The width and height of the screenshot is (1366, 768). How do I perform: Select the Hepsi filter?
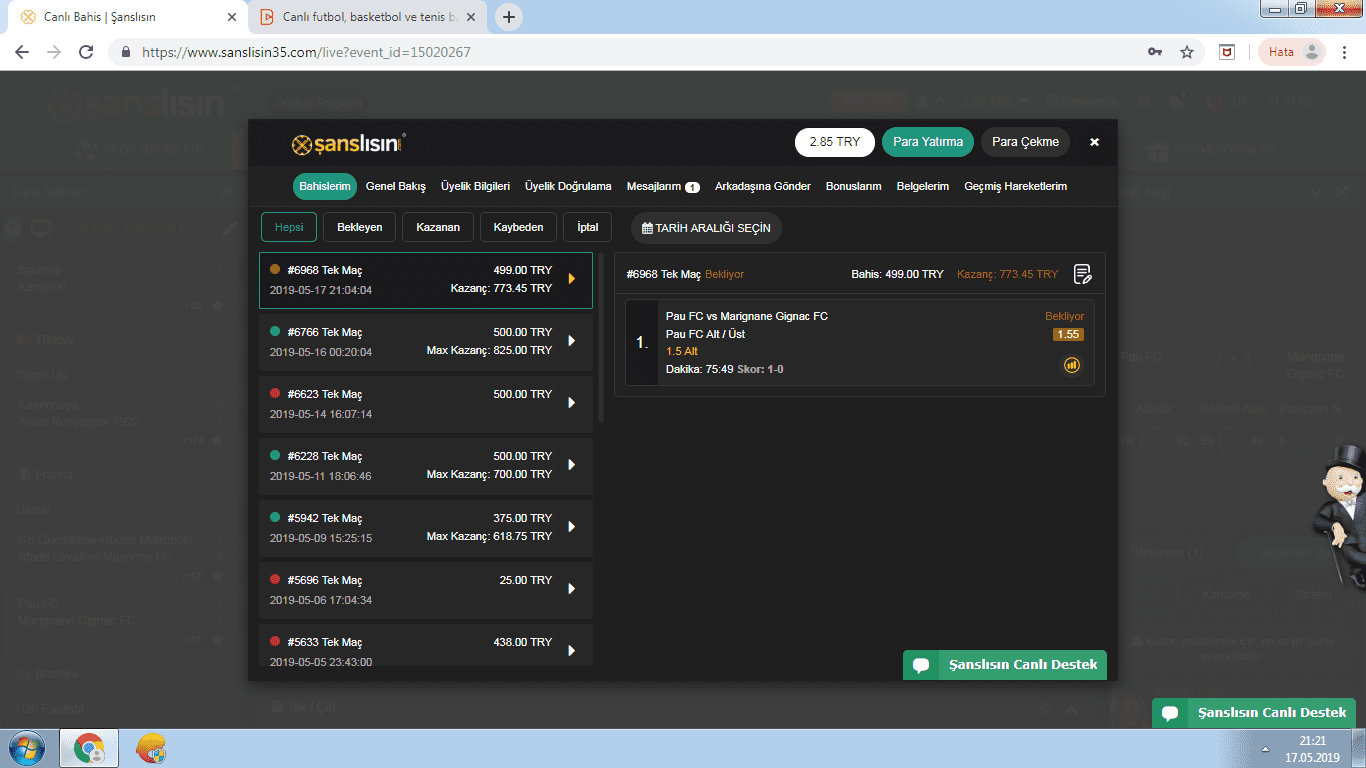click(x=289, y=227)
